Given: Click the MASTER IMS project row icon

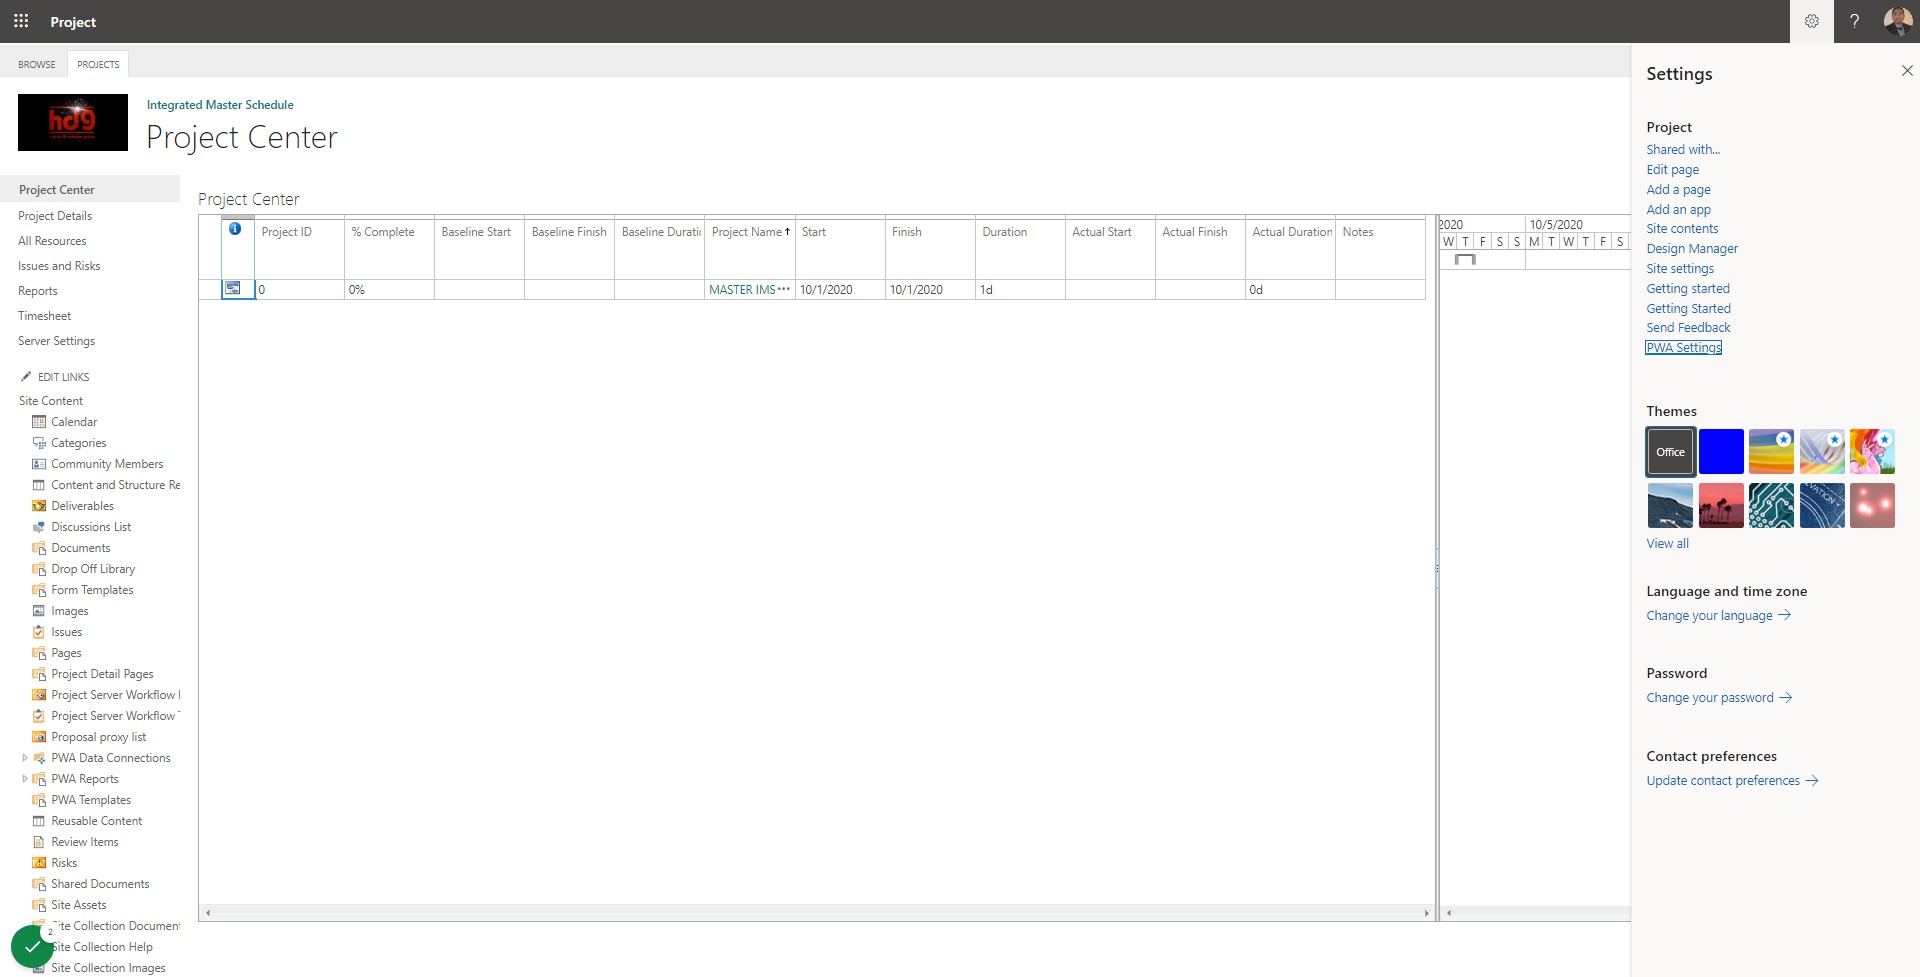Looking at the screenshot, I should click(233, 289).
